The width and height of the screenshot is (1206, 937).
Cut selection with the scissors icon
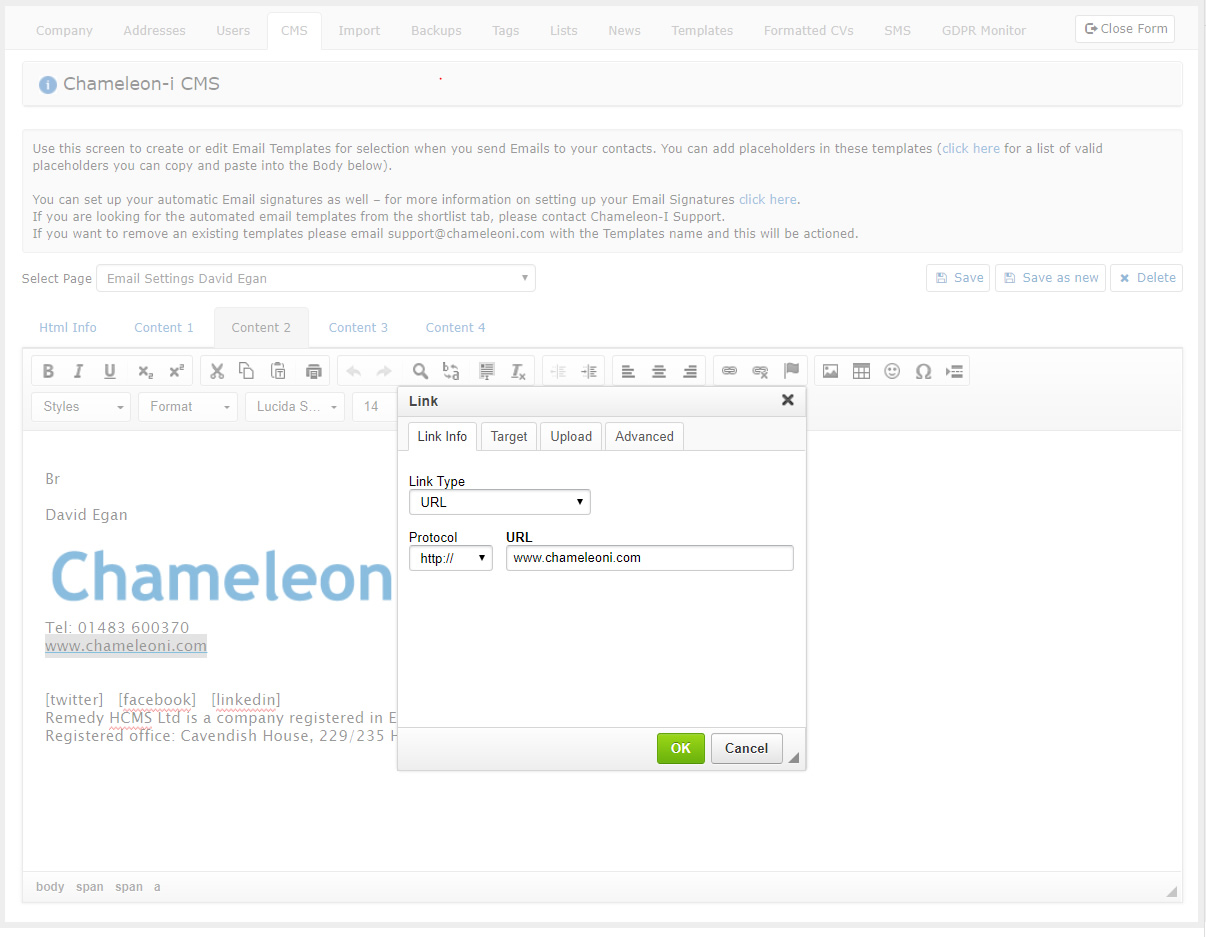click(x=216, y=371)
